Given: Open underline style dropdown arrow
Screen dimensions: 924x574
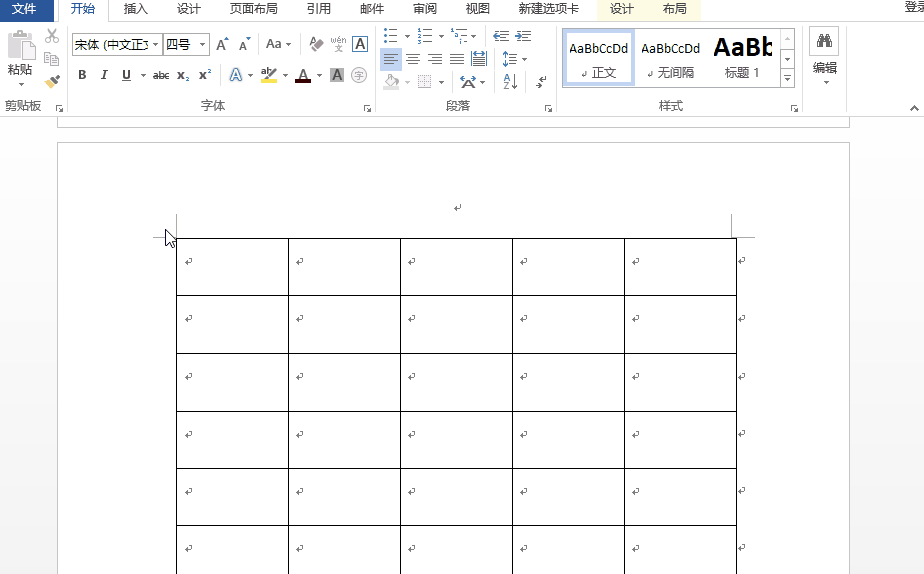Looking at the screenshot, I should tap(143, 75).
